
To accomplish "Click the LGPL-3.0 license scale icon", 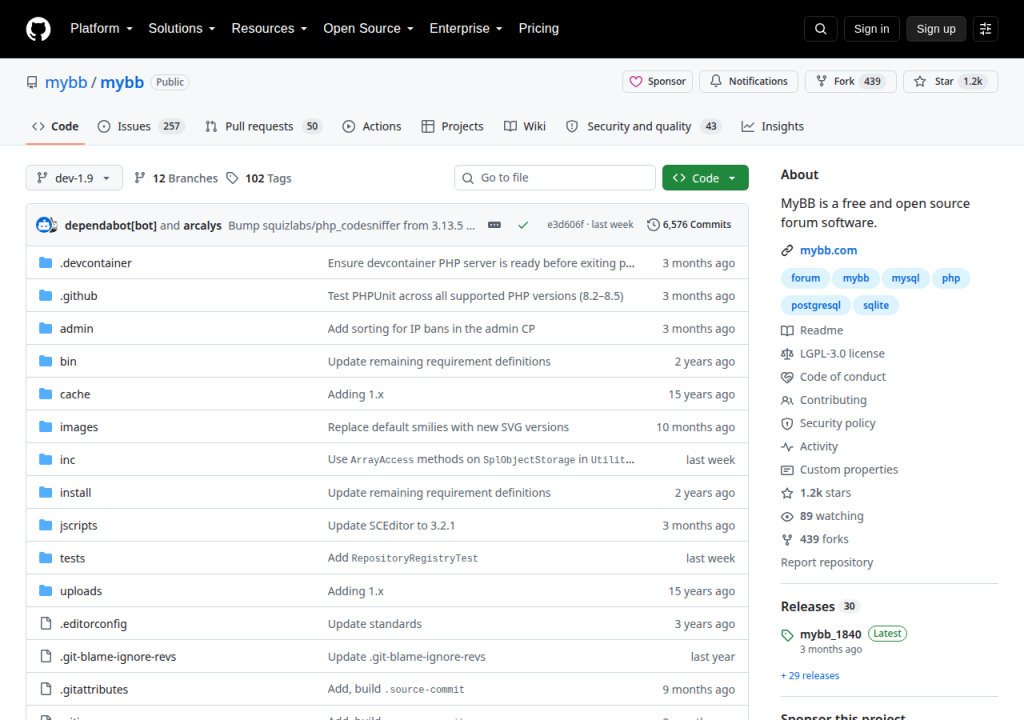I will pyautogui.click(x=787, y=353).
